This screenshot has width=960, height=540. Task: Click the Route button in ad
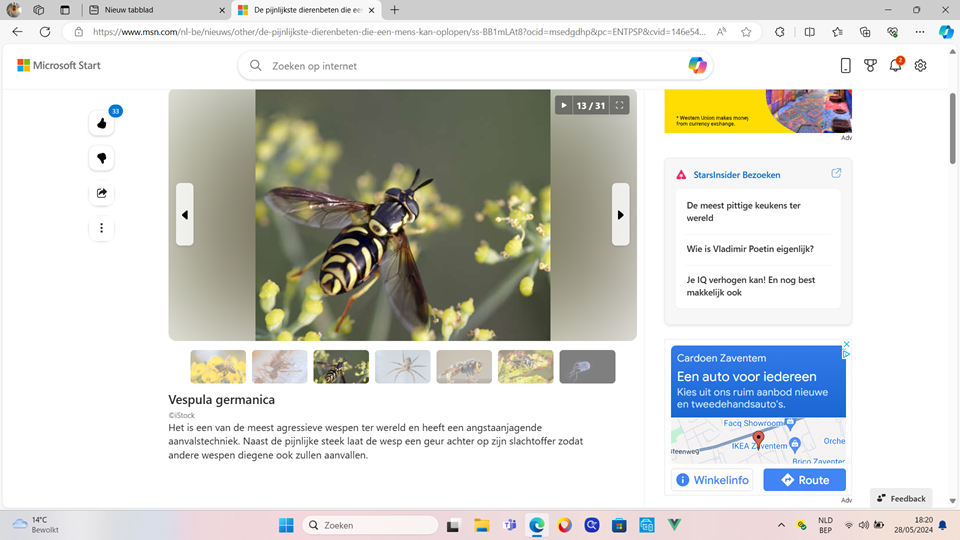coord(804,480)
